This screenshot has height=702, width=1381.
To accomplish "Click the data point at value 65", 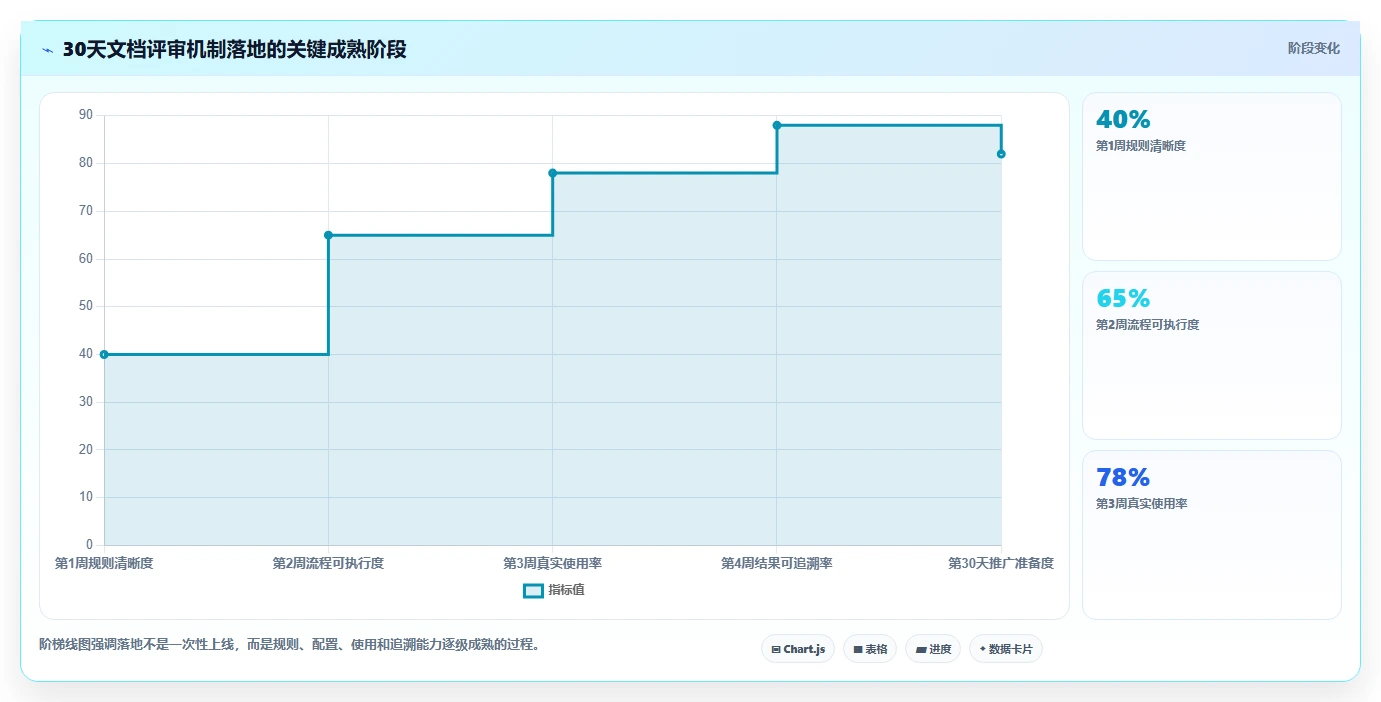I will pyautogui.click(x=328, y=235).
